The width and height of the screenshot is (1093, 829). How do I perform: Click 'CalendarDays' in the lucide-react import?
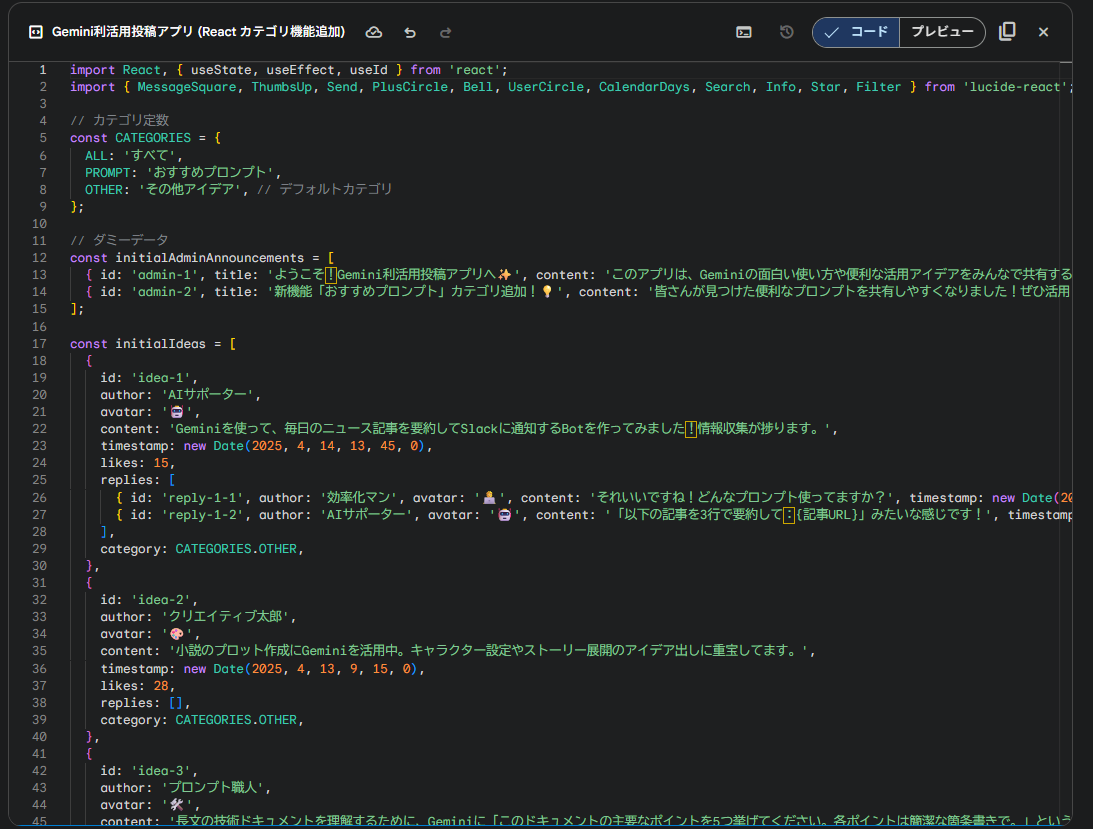tap(644, 87)
